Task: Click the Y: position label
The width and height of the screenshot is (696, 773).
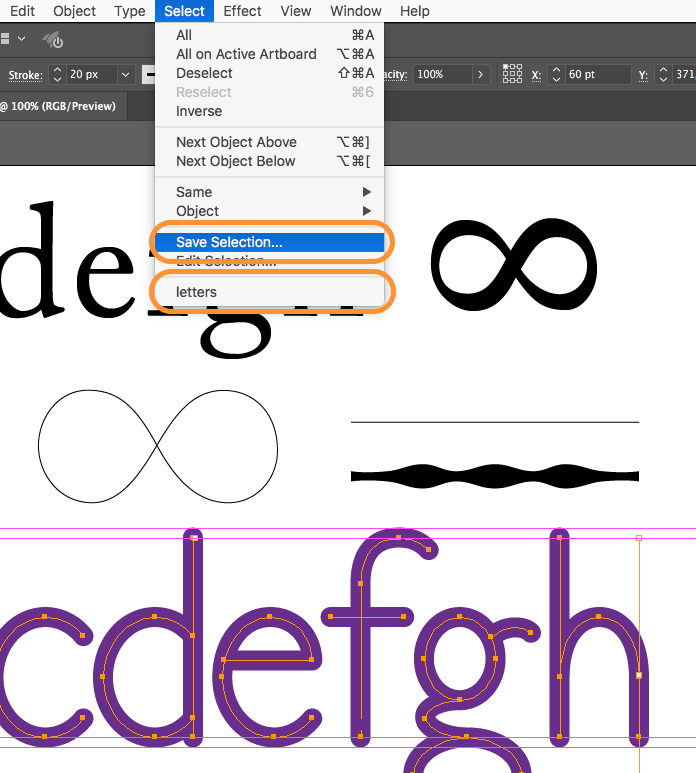Action: 643,75
